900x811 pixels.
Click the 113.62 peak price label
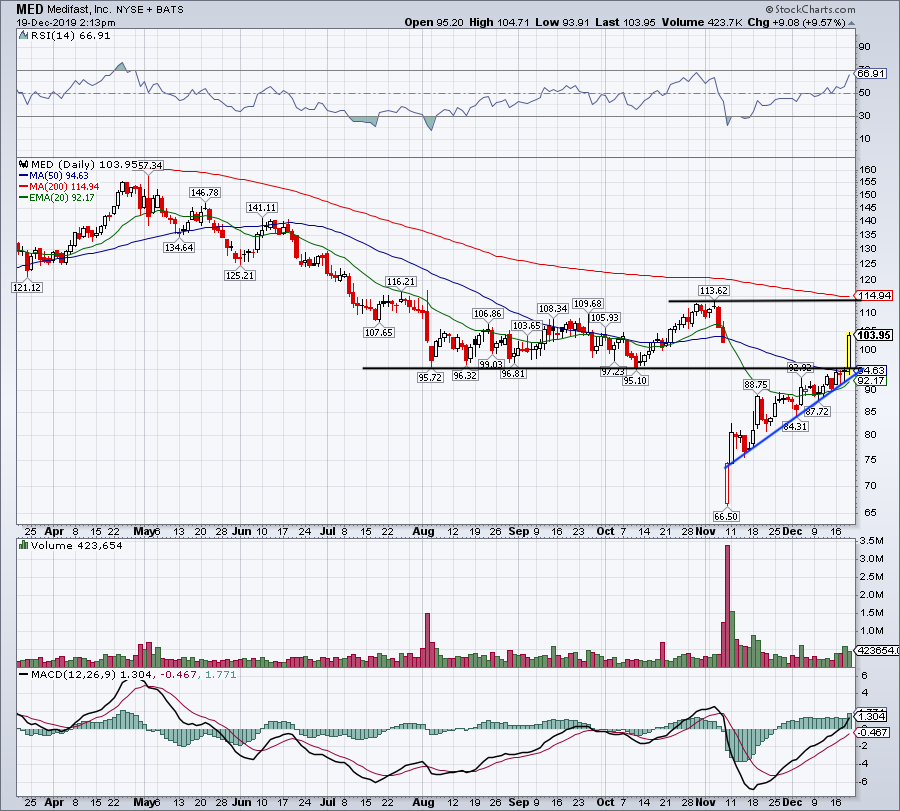coord(713,290)
